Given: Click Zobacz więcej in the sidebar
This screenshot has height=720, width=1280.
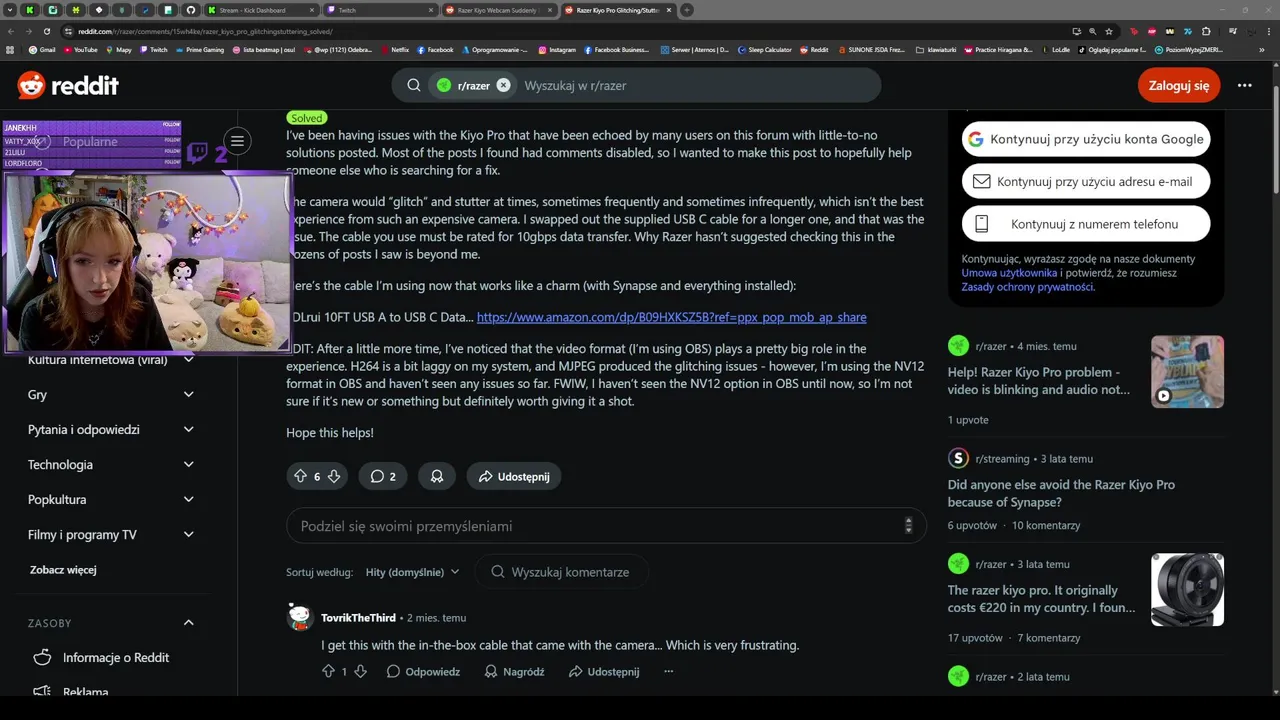Looking at the screenshot, I should click(x=63, y=570).
